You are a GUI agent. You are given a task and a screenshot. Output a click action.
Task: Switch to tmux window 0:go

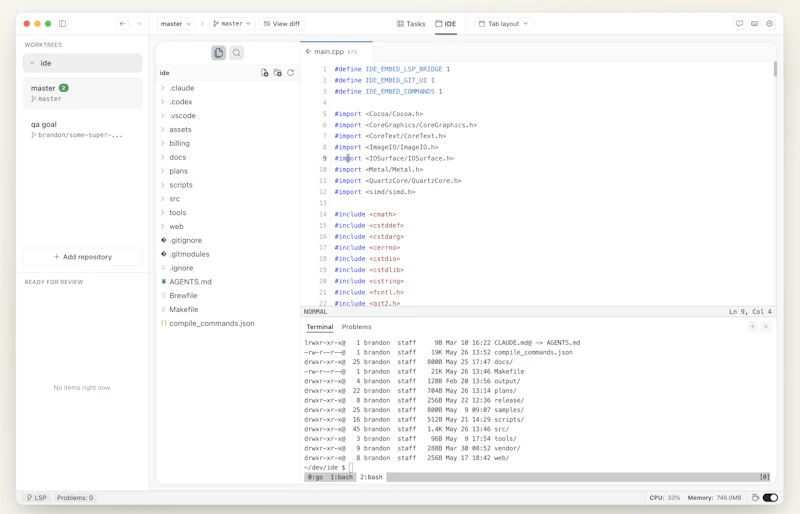pos(315,477)
